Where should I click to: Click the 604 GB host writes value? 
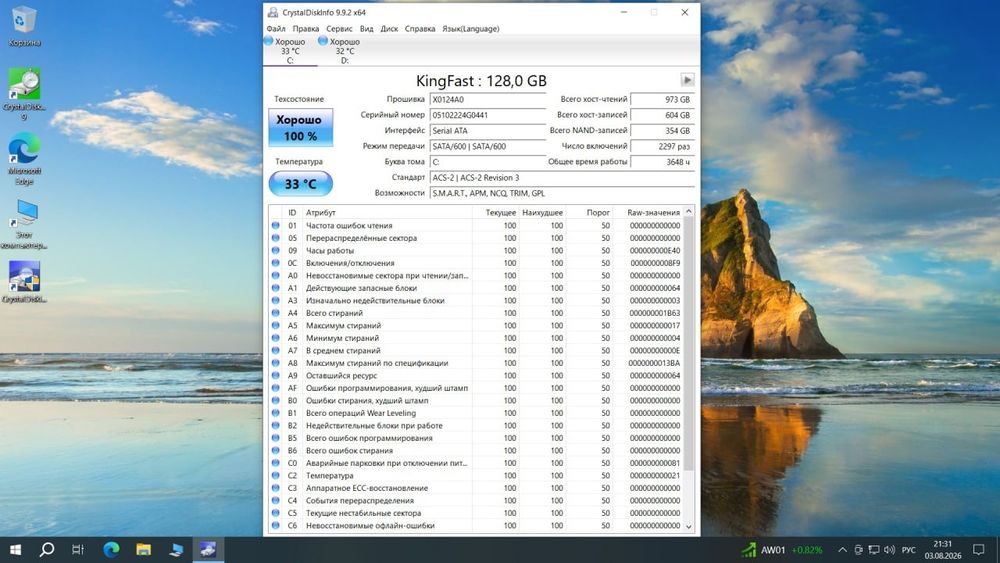662,115
